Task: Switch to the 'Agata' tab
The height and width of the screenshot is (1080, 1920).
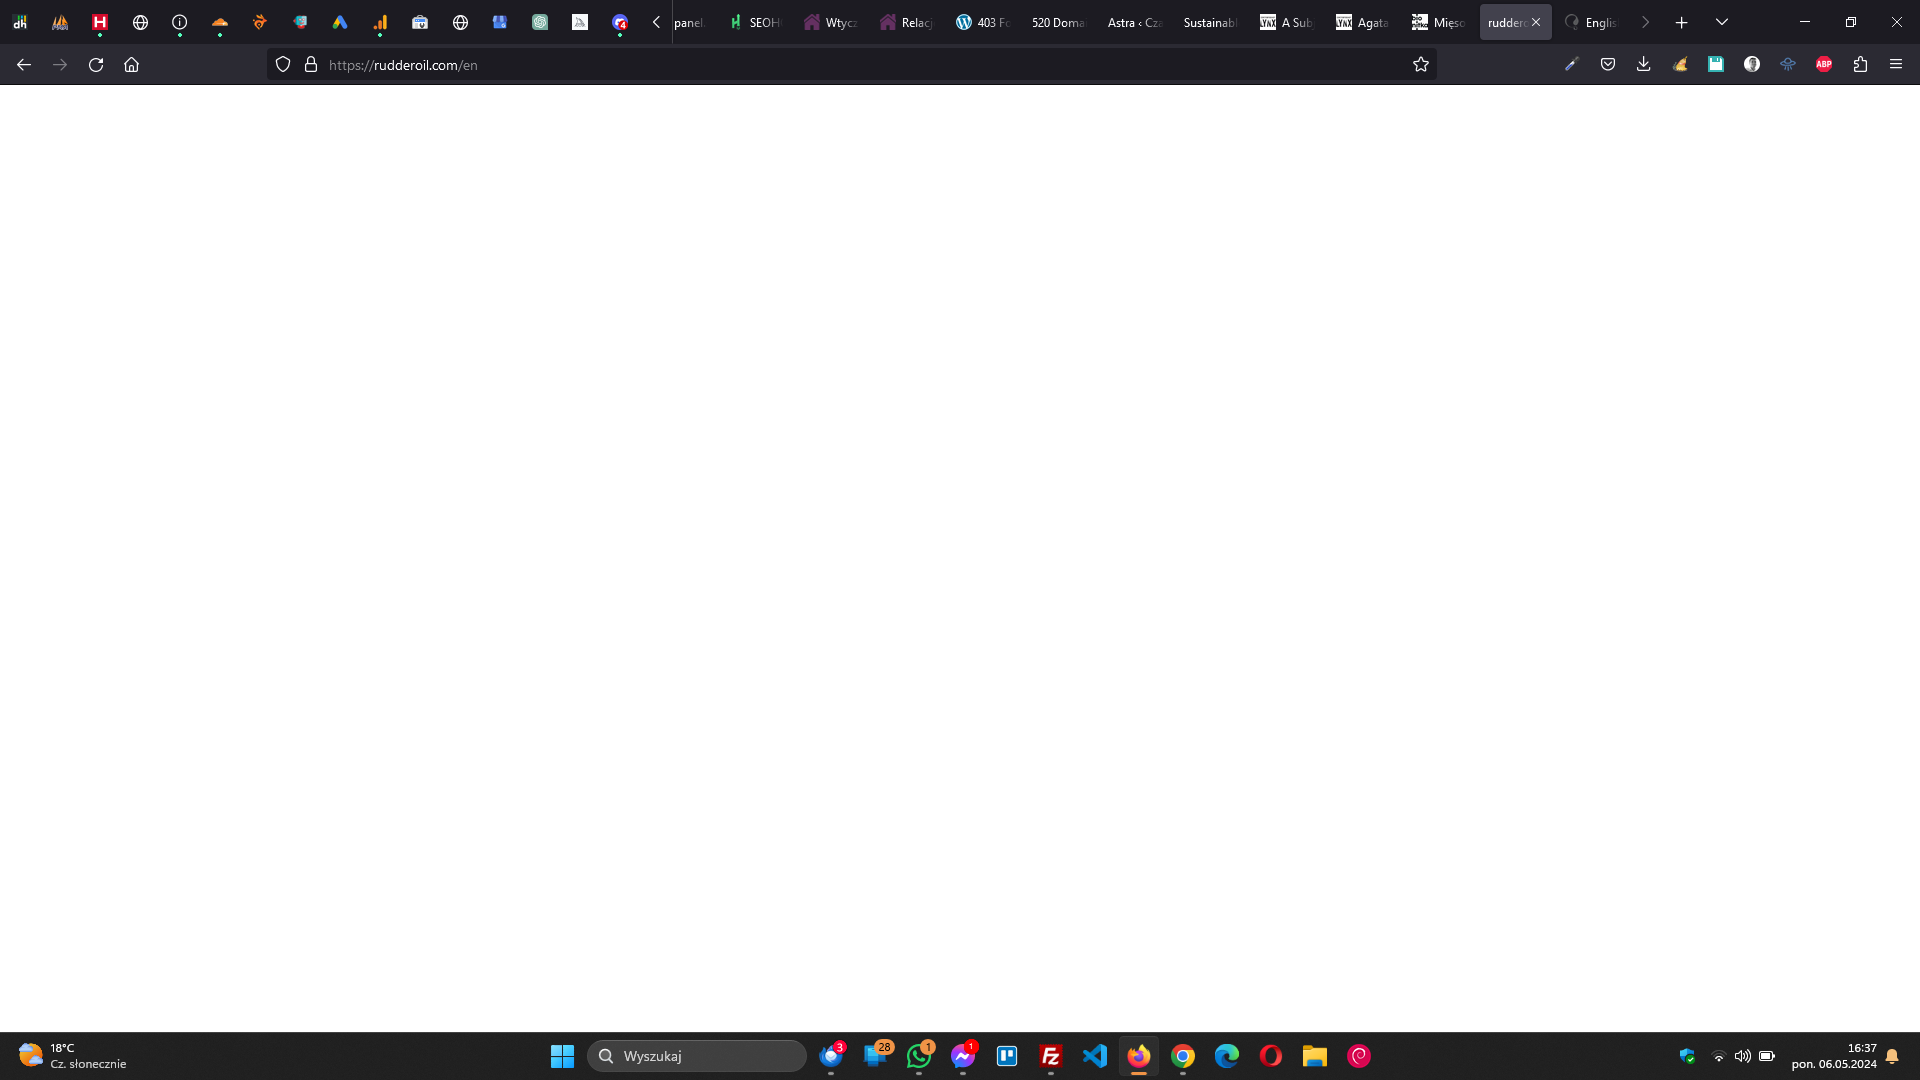Action: pos(1363,22)
